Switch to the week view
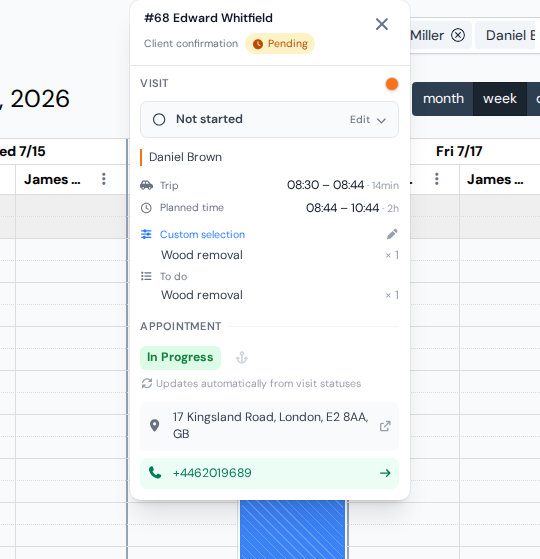Image resolution: width=540 pixels, height=559 pixels. point(500,99)
